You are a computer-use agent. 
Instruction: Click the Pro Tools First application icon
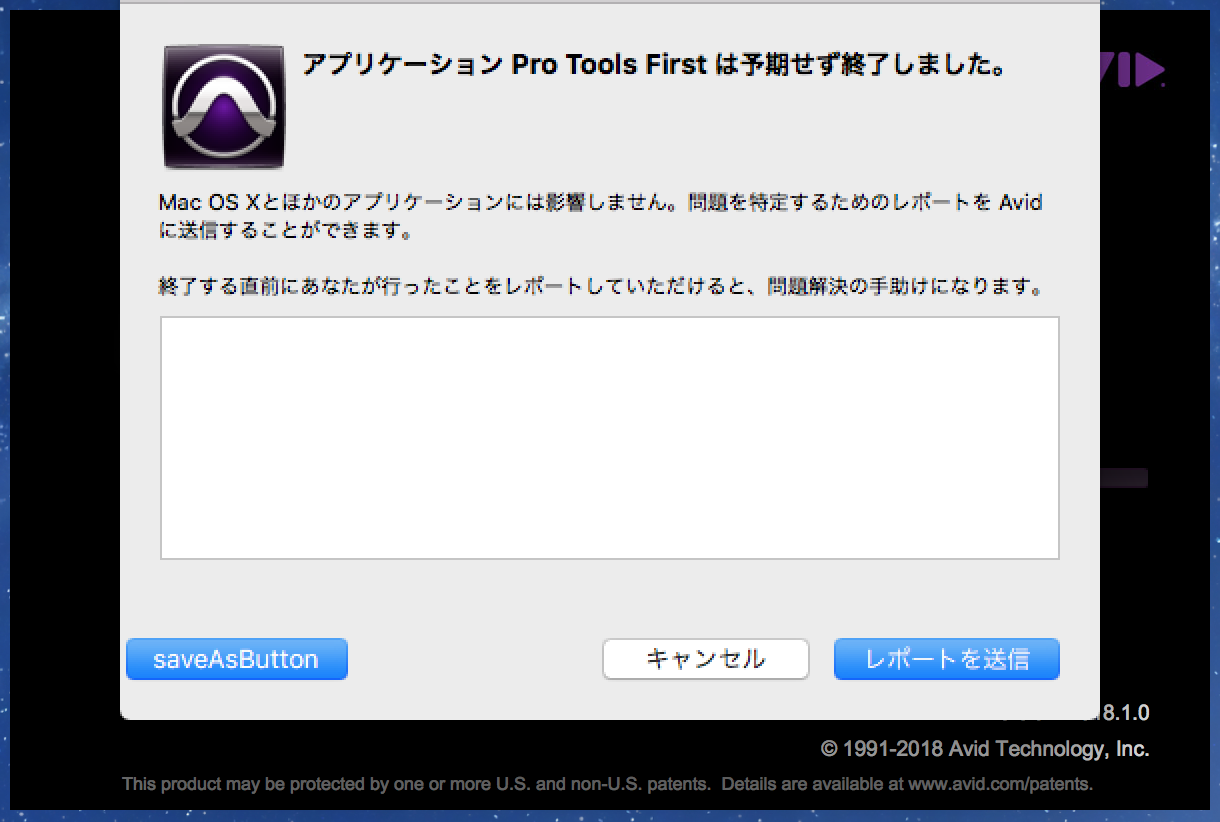pyautogui.click(x=224, y=106)
